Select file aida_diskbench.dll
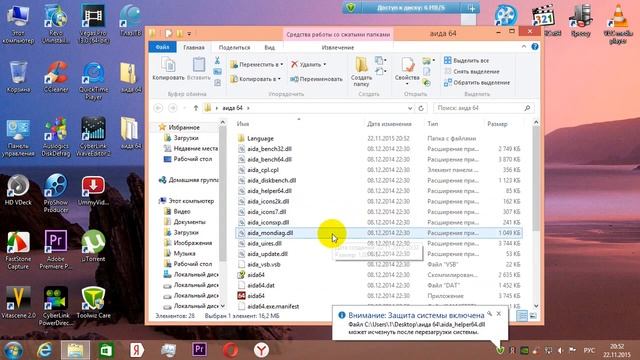The image size is (640, 360). click(x=271, y=180)
